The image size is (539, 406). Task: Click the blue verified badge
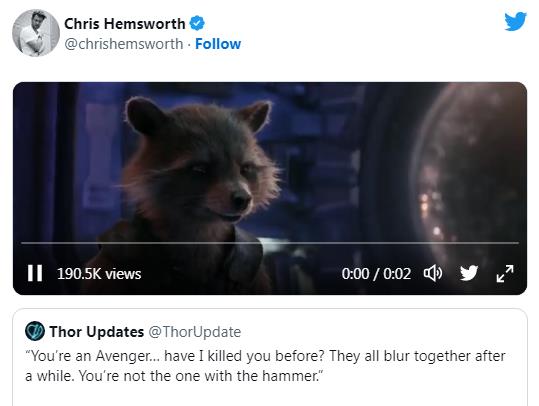pos(197,23)
